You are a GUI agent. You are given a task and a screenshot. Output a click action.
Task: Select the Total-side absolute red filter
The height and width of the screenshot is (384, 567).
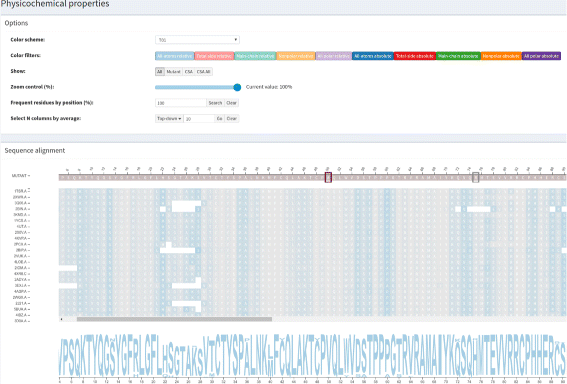click(x=415, y=56)
